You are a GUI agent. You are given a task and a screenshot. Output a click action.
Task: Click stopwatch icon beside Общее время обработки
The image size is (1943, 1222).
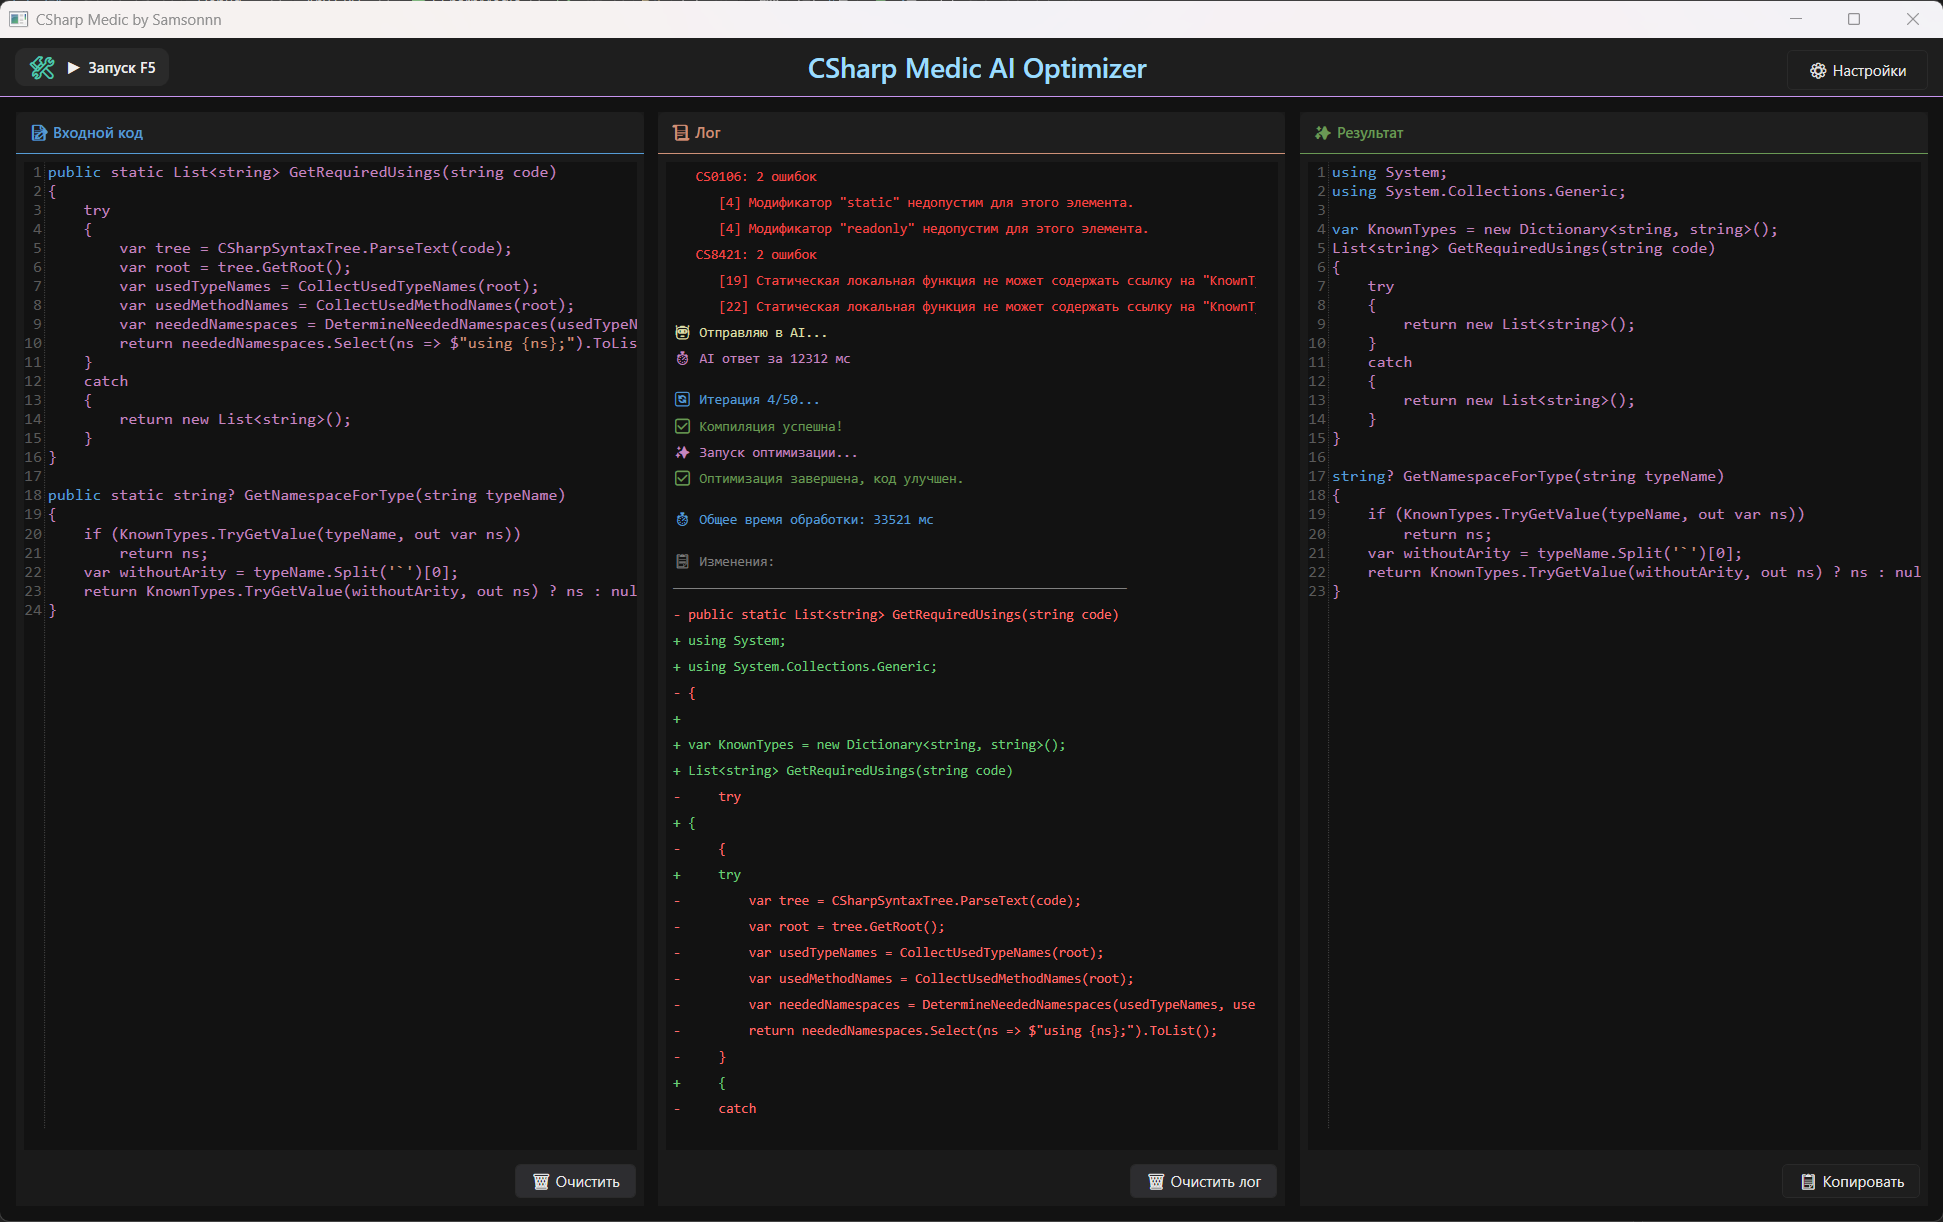pyautogui.click(x=682, y=520)
